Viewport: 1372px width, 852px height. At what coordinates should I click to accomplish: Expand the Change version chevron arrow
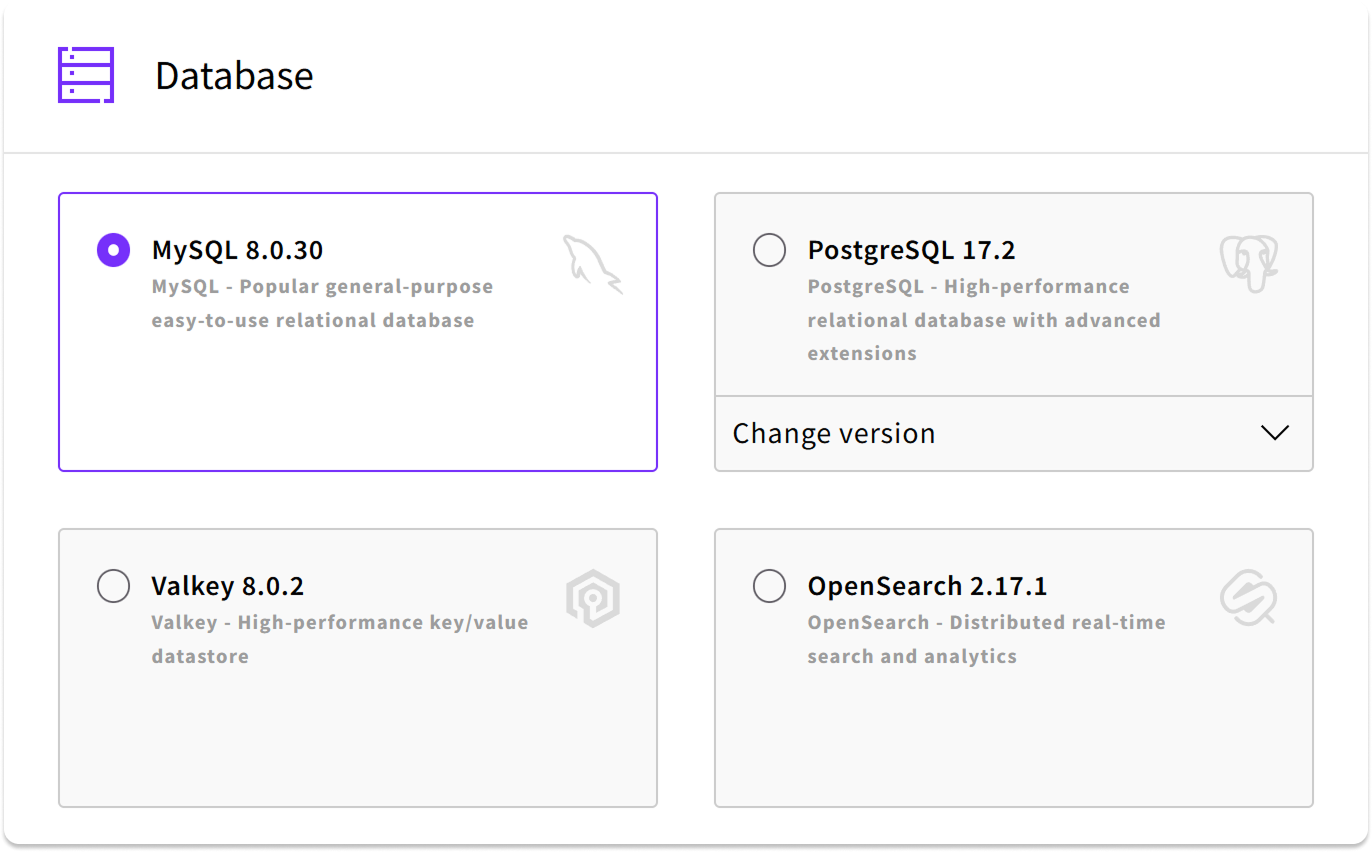click(x=1275, y=433)
